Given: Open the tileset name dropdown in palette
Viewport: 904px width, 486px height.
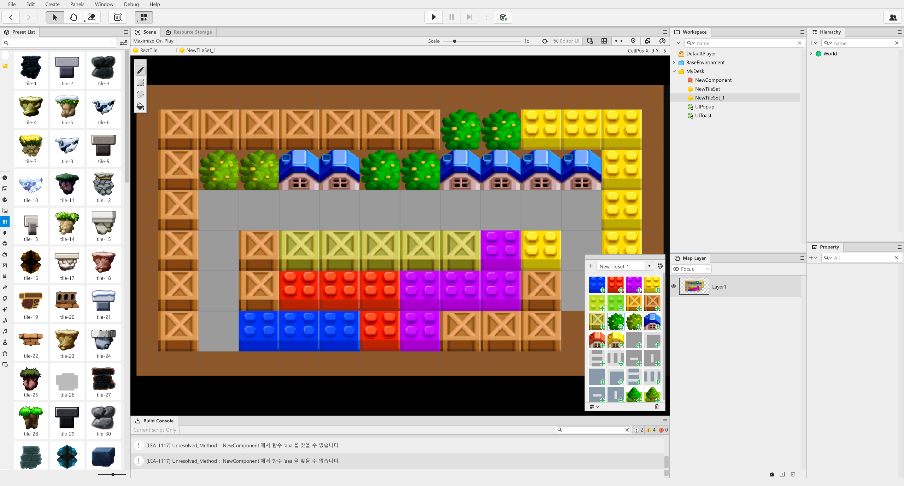Looking at the screenshot, I should click(x=624, y=266).
